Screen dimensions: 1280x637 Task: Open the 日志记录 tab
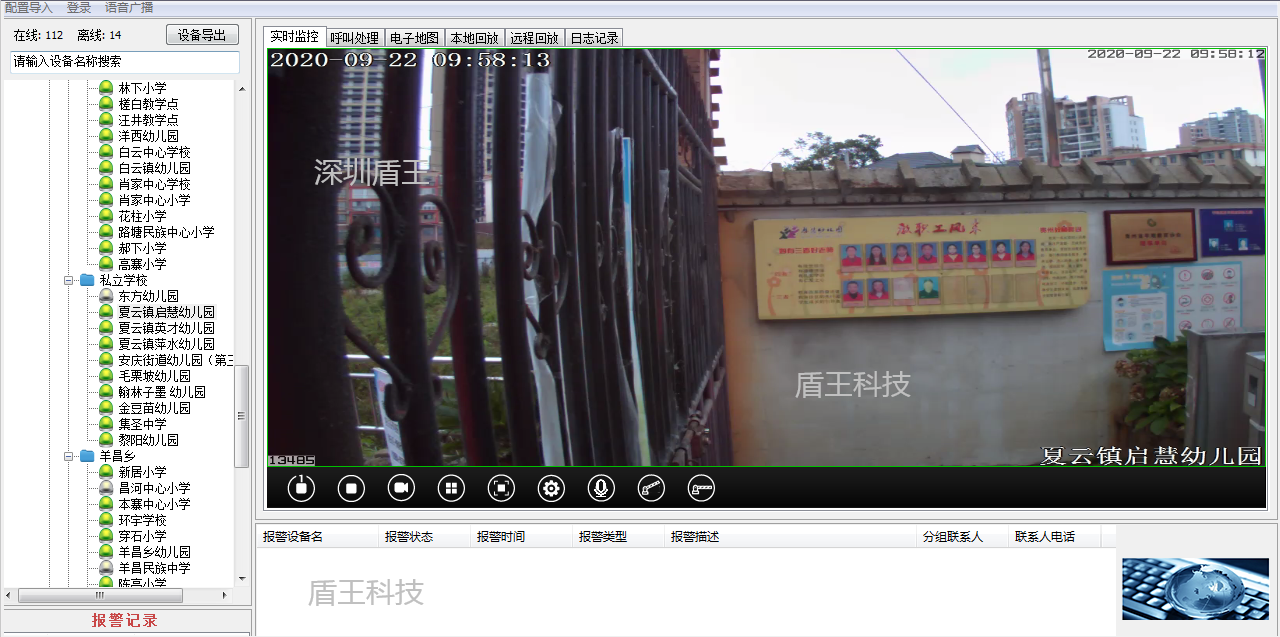594,38
